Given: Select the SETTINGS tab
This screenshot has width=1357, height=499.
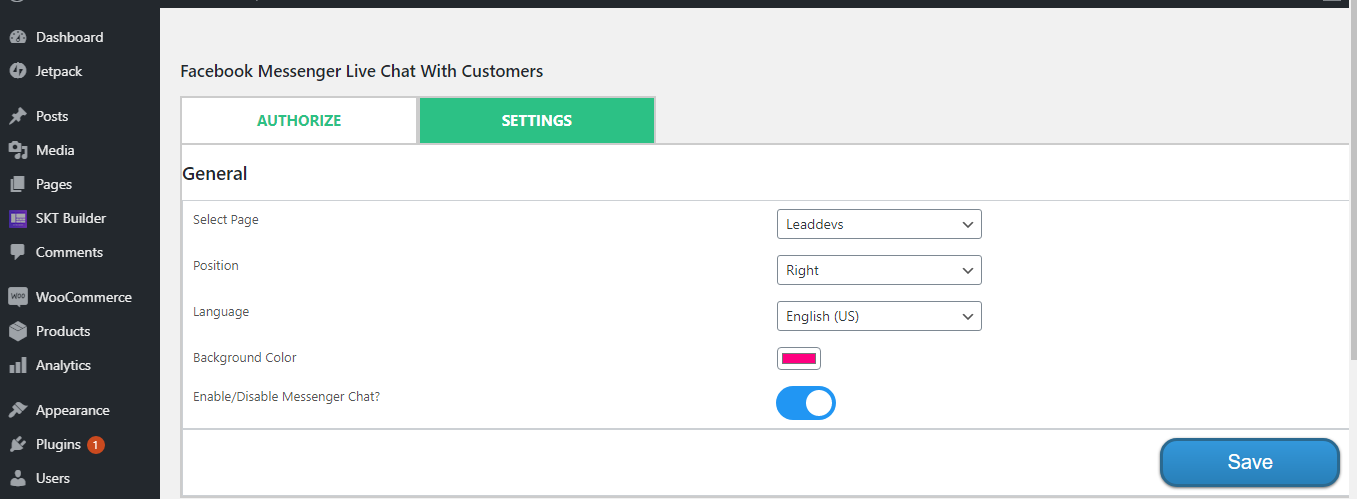Looking at the screenshot, I should coord(537,120).
